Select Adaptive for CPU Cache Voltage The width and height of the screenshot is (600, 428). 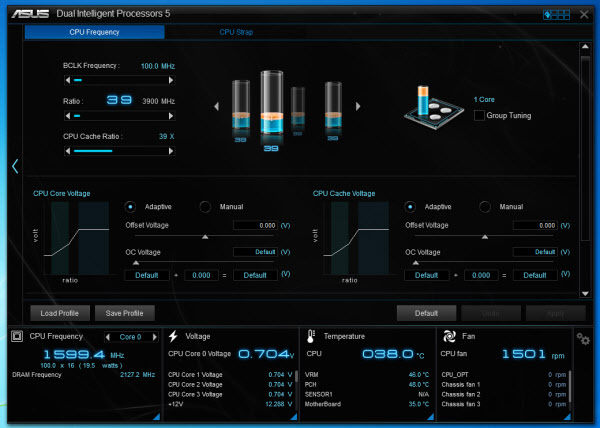pos(410,207)
